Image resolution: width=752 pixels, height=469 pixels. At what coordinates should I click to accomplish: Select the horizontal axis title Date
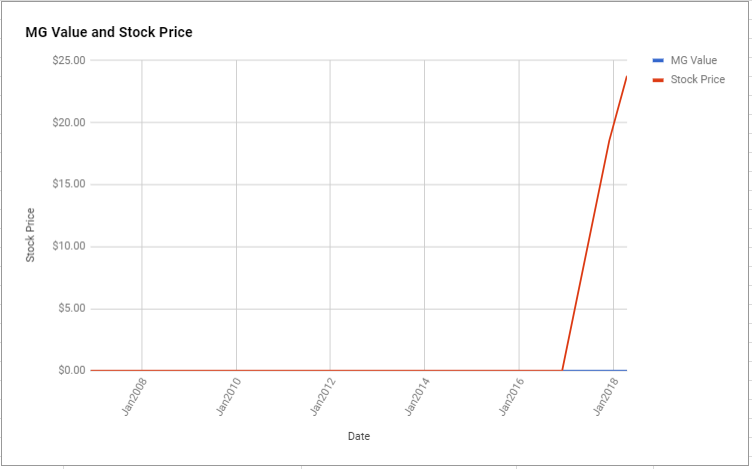[359, 436]
